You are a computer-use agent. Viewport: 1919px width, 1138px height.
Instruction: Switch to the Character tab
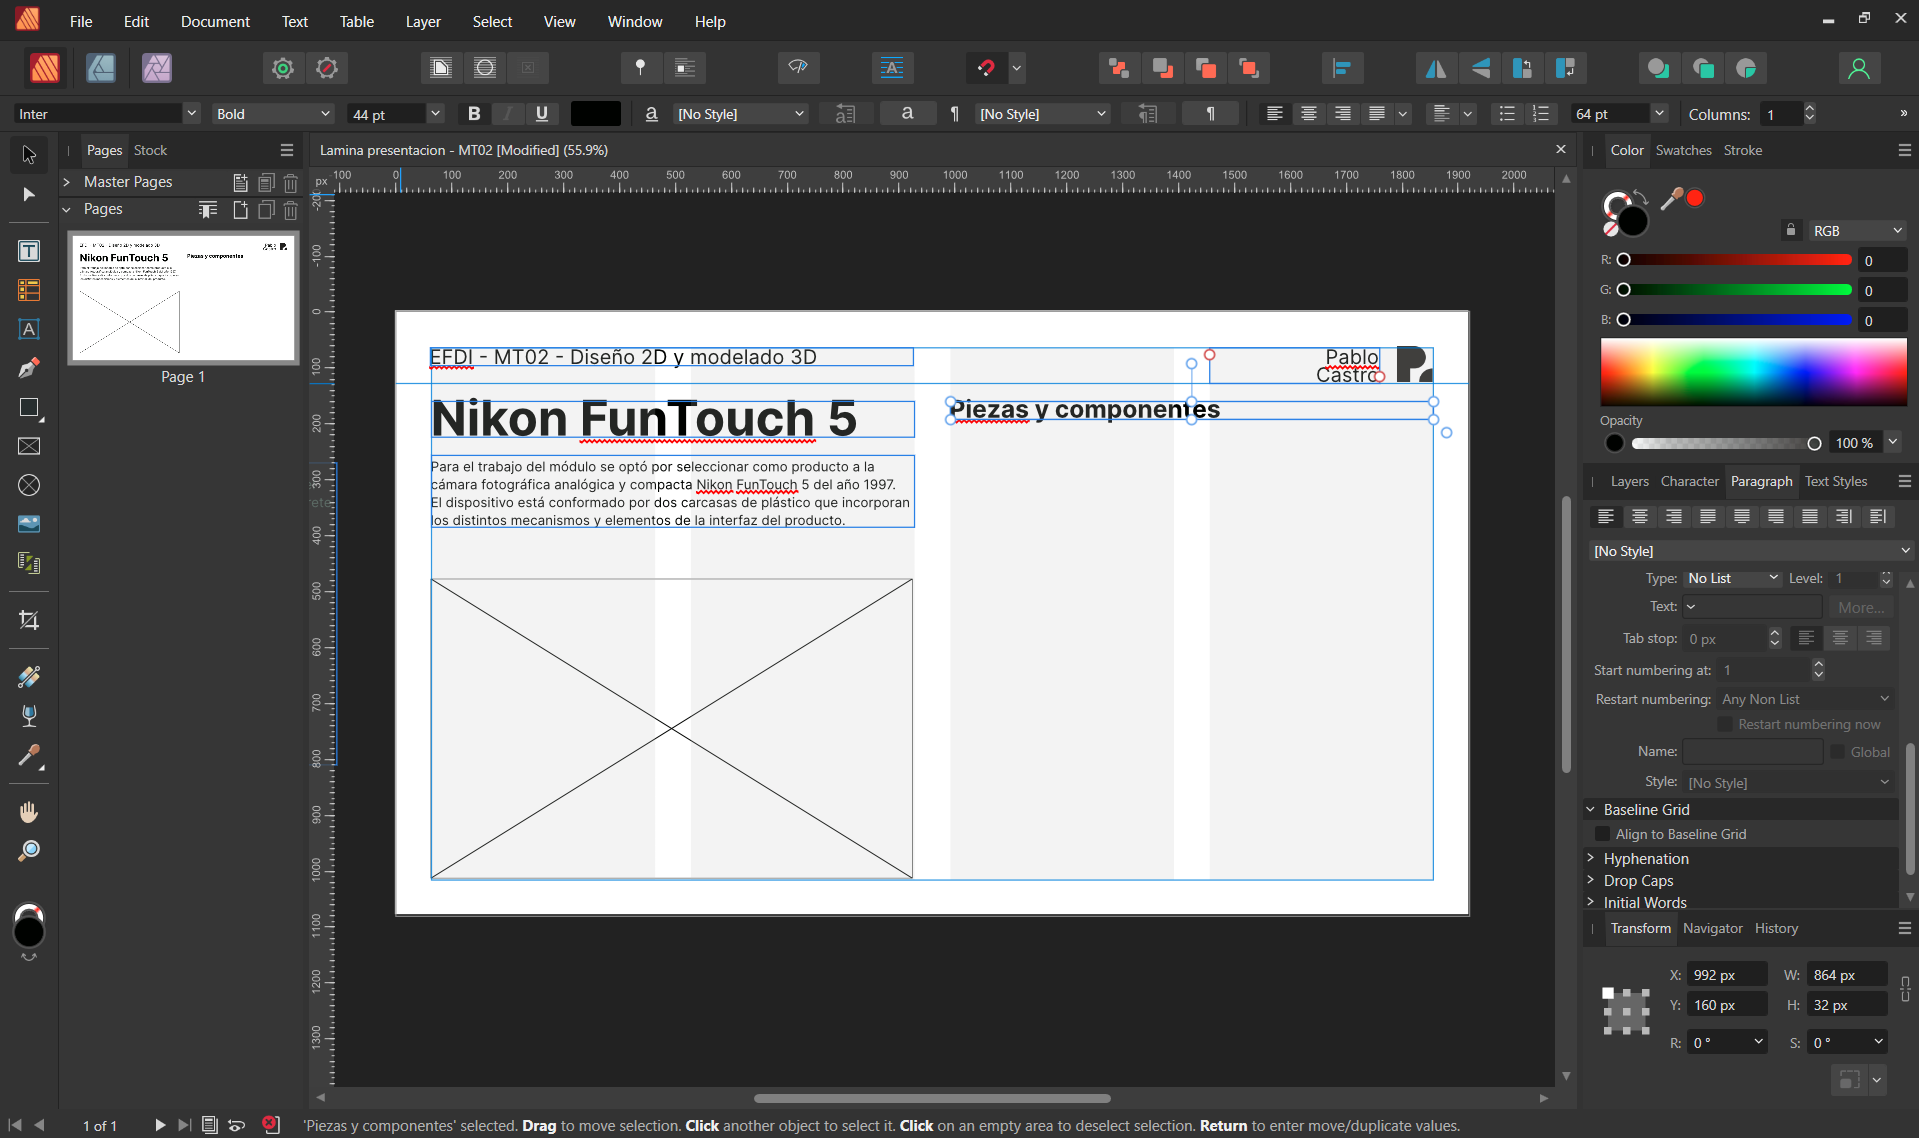1689,481
